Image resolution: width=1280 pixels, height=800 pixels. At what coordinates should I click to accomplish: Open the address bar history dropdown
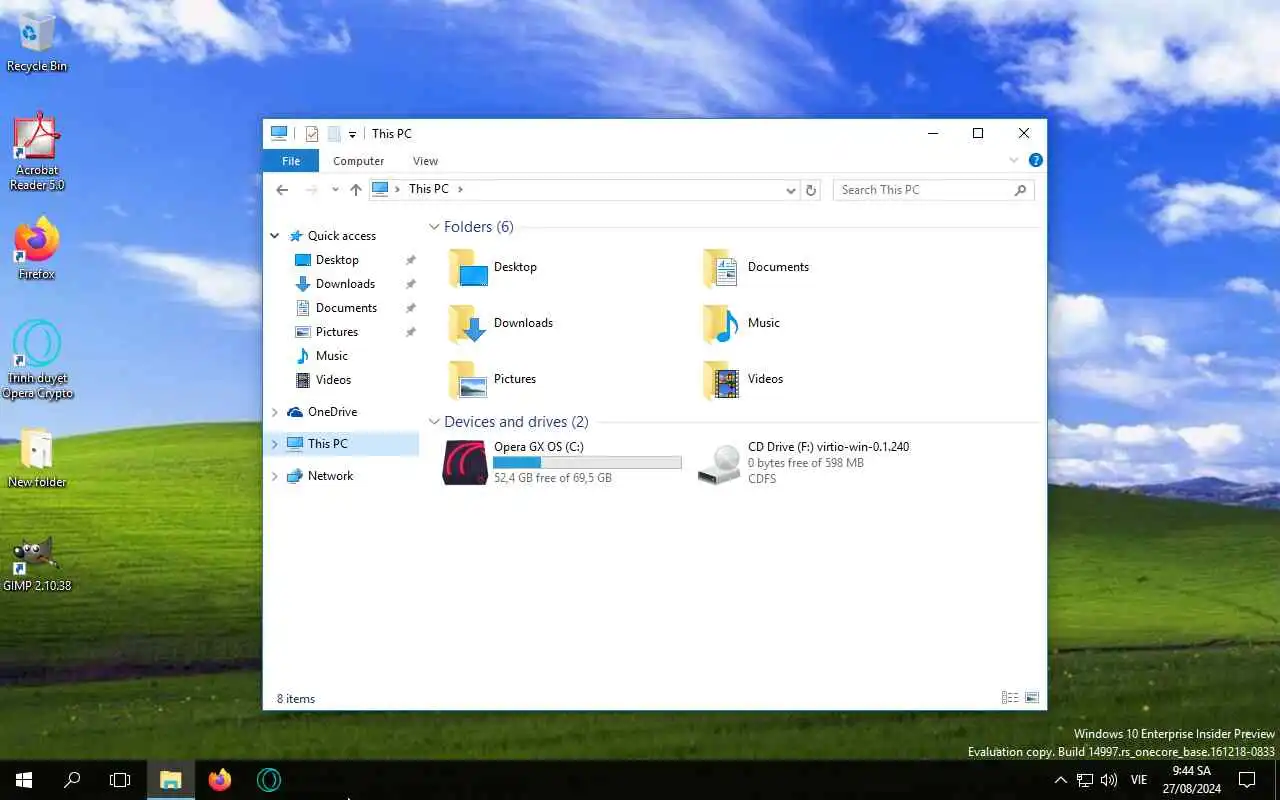791,190
